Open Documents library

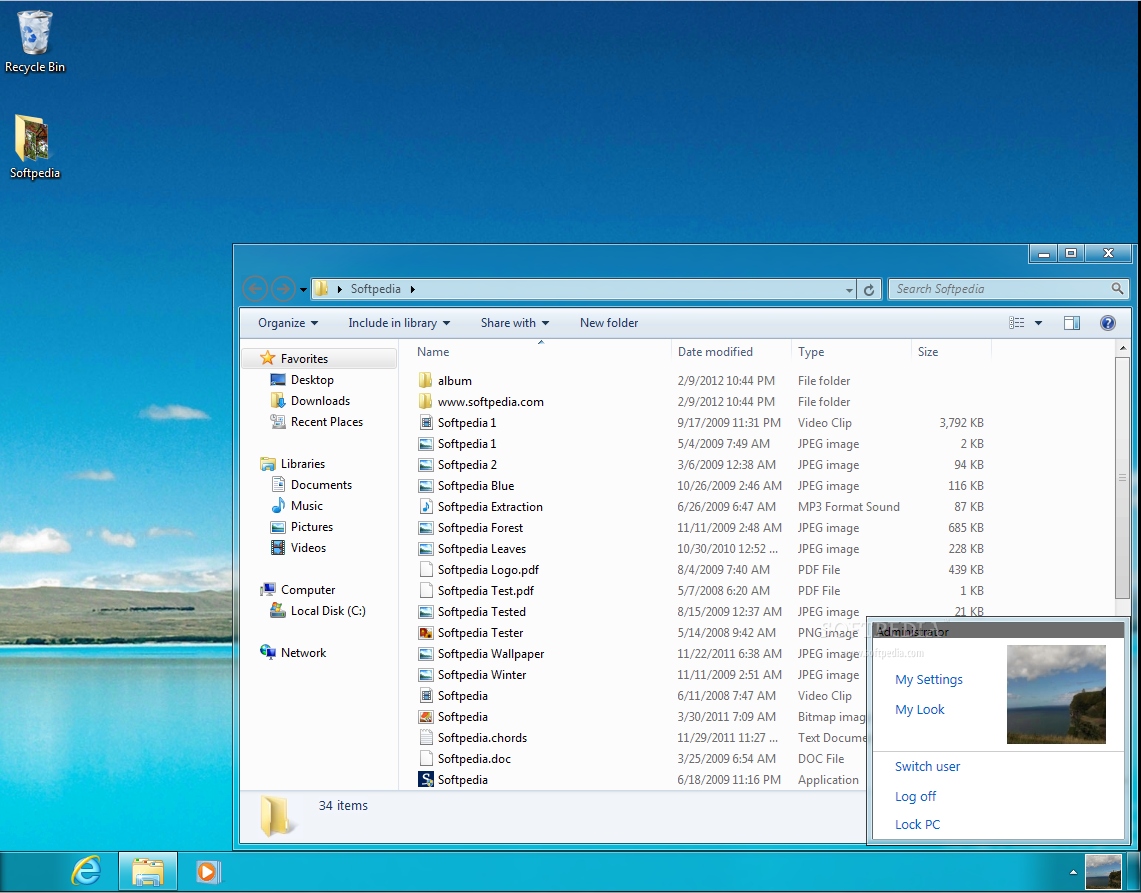coord(321,485)
